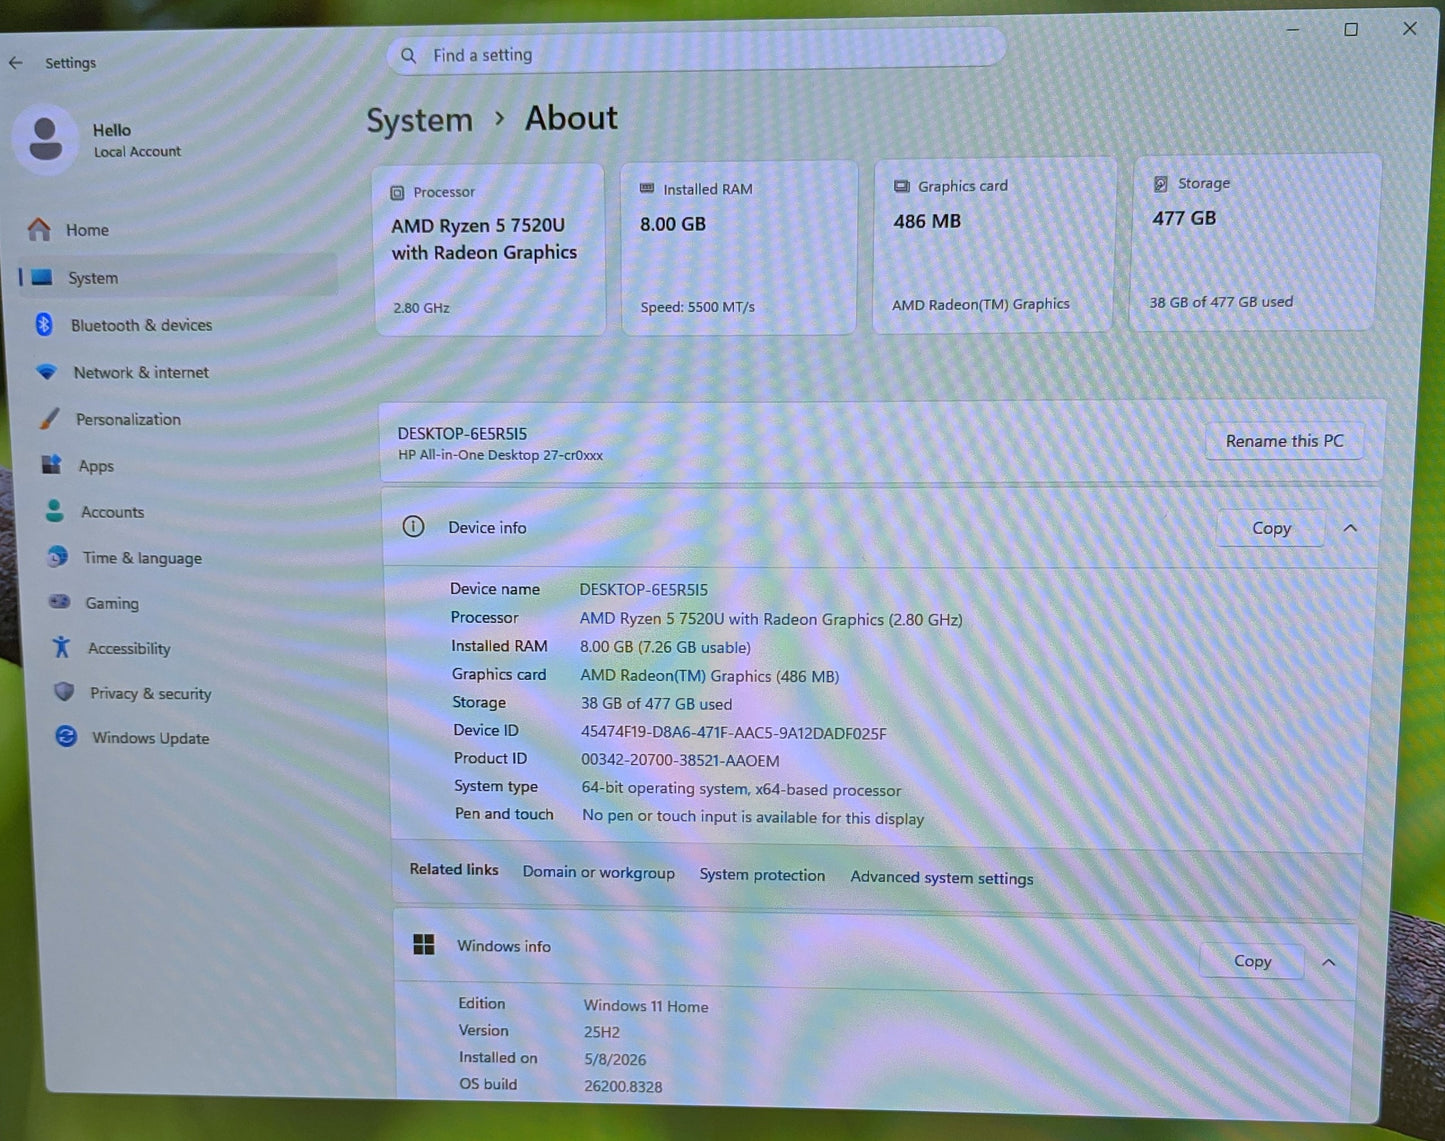Maximize the Settings window
The width and height of the screenshot is (1445, 1141).
[x=1351, y=29]
